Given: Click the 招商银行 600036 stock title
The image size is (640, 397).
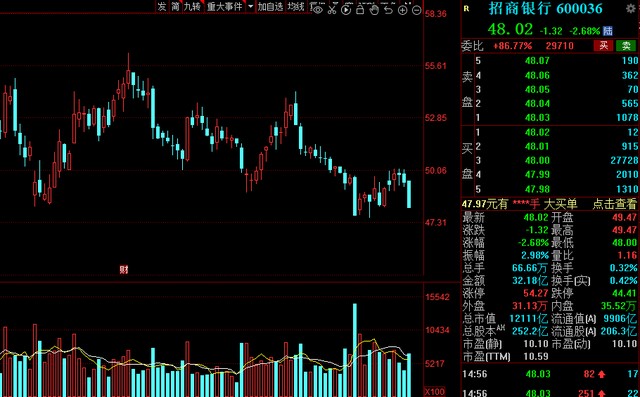Looking at the screenshot, I should (x=545, y=8).
